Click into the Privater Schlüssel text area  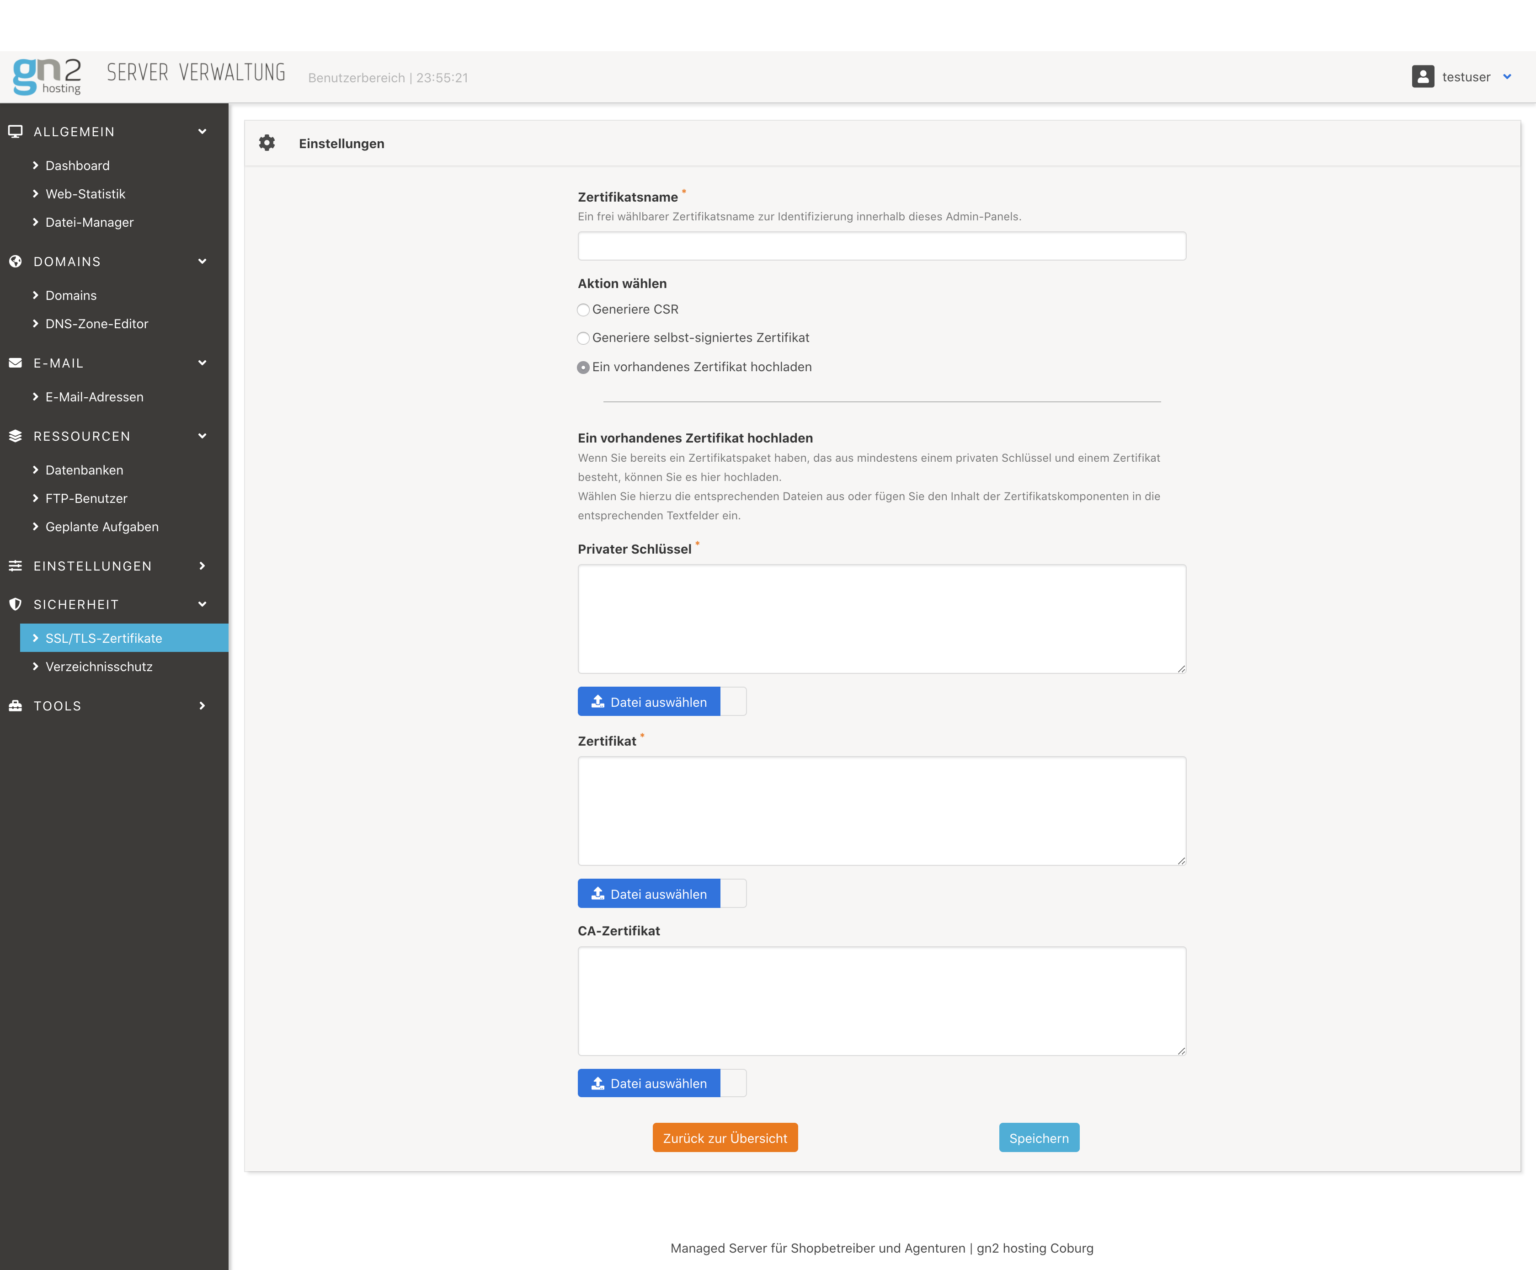882,619
